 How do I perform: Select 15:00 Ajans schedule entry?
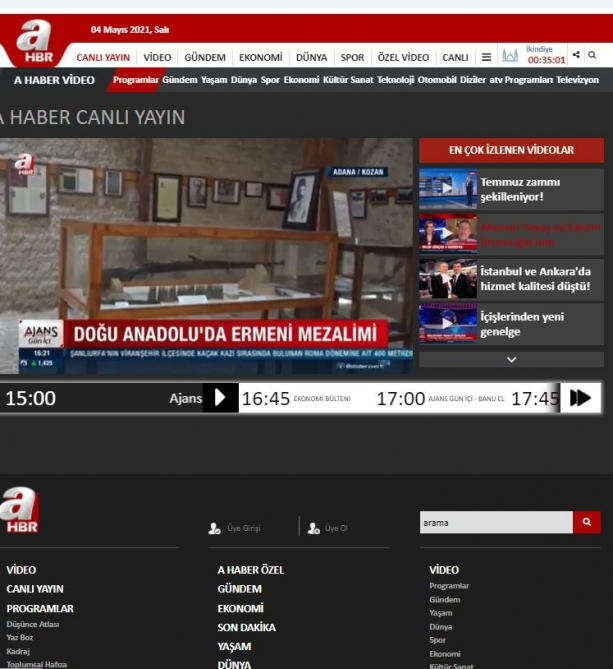[102, 398]
